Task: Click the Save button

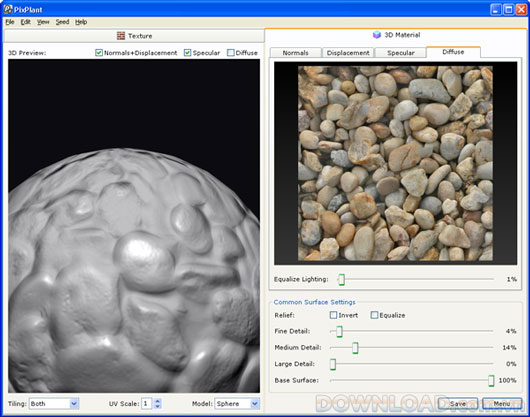Action: pyautogui.click(x=458, y=403)
